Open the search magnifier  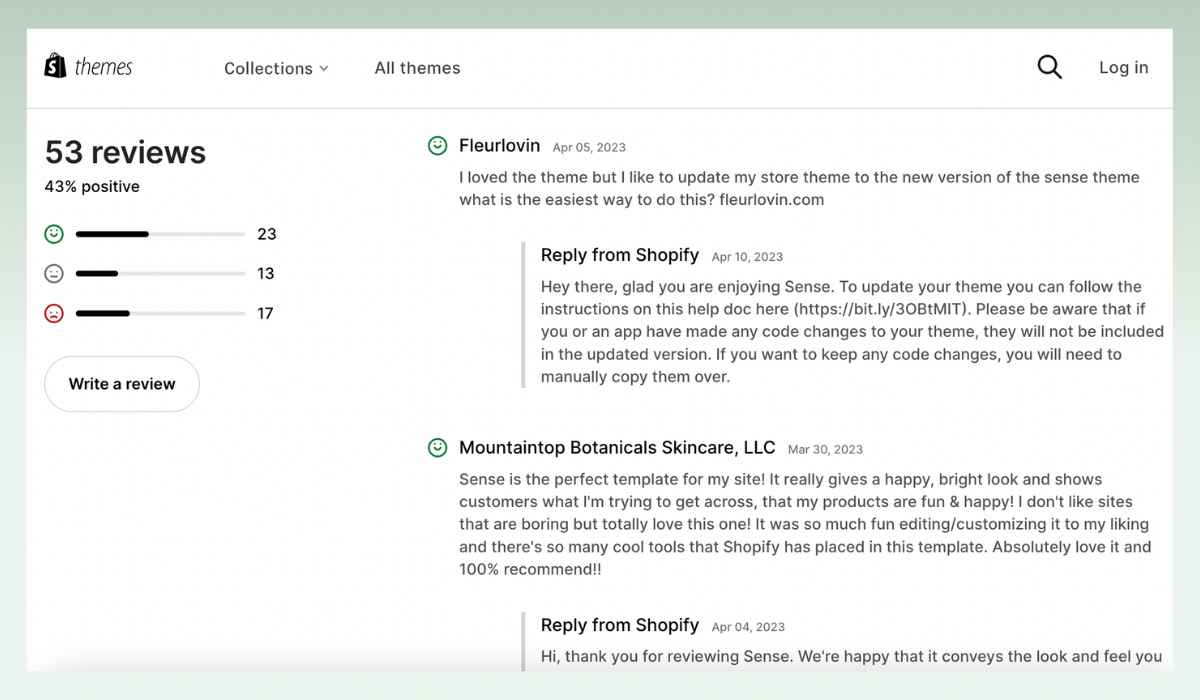click(1048, 66)
